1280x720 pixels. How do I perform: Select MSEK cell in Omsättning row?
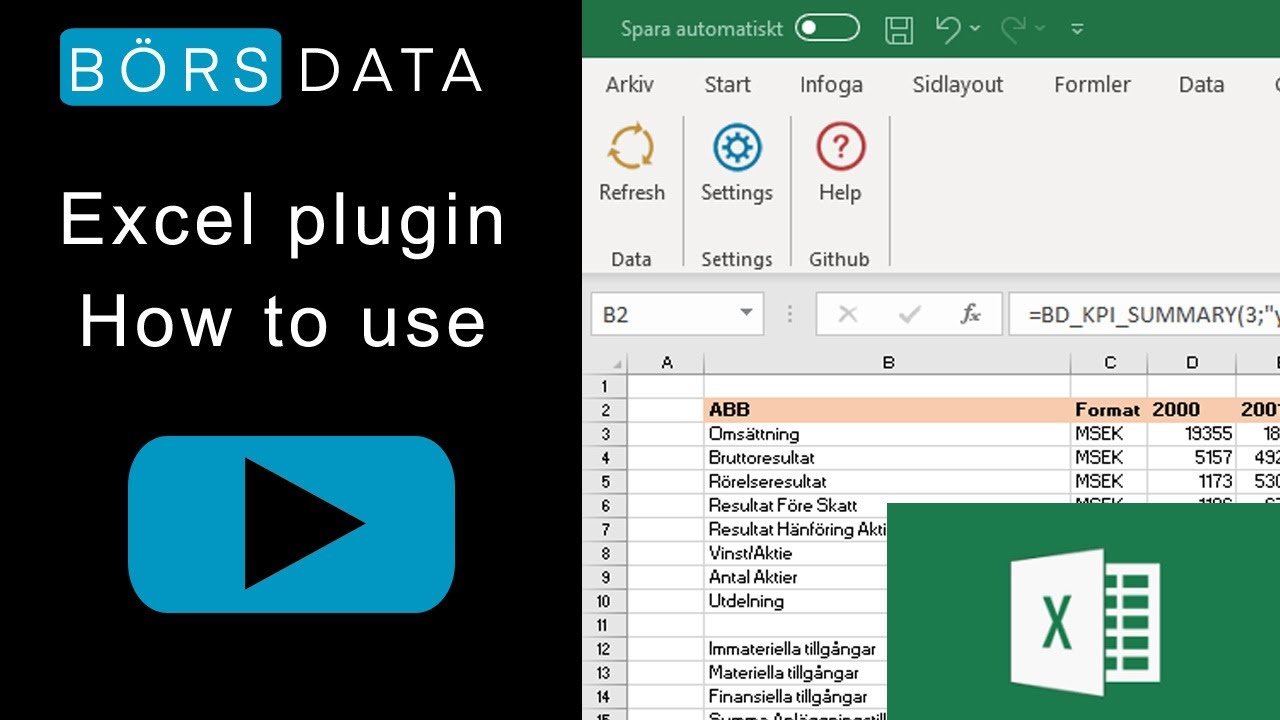1109,434
